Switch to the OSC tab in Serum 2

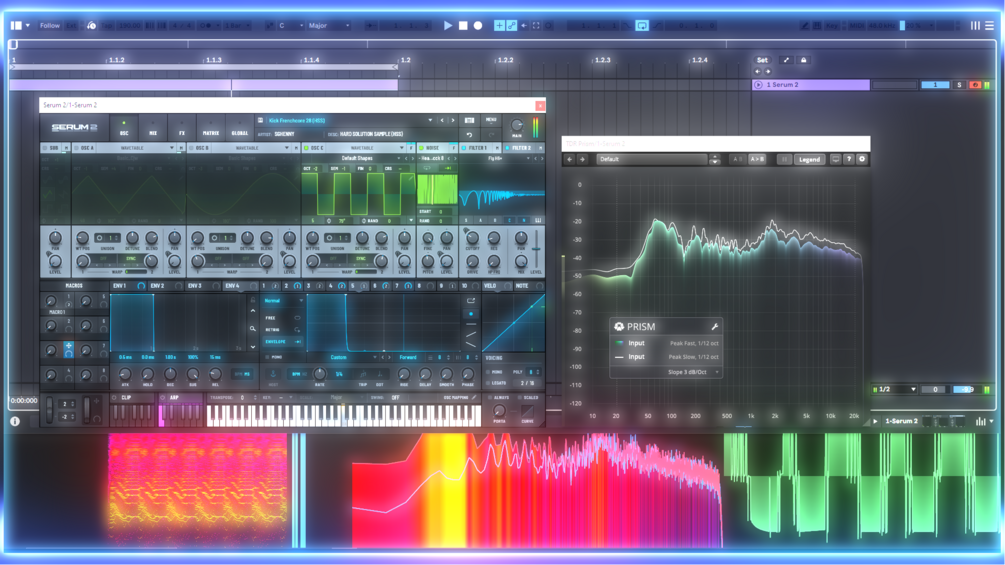[124, 127]
